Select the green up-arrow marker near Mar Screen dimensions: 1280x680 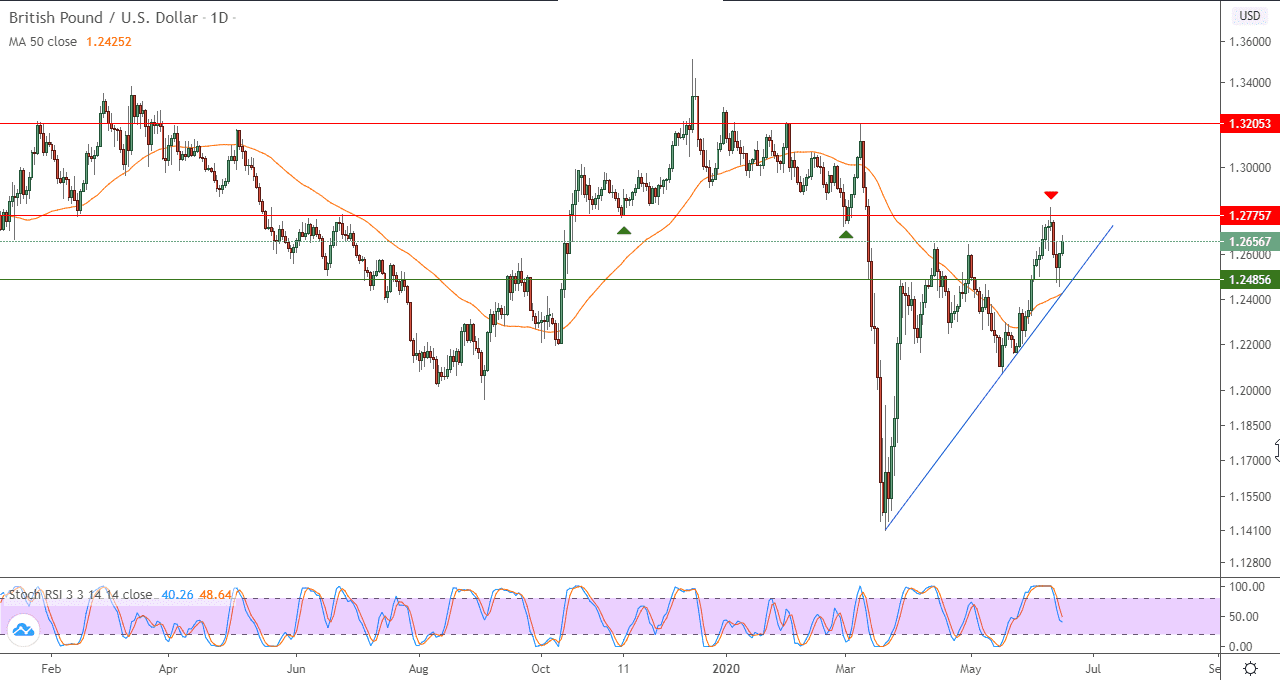tap(846, 234)
